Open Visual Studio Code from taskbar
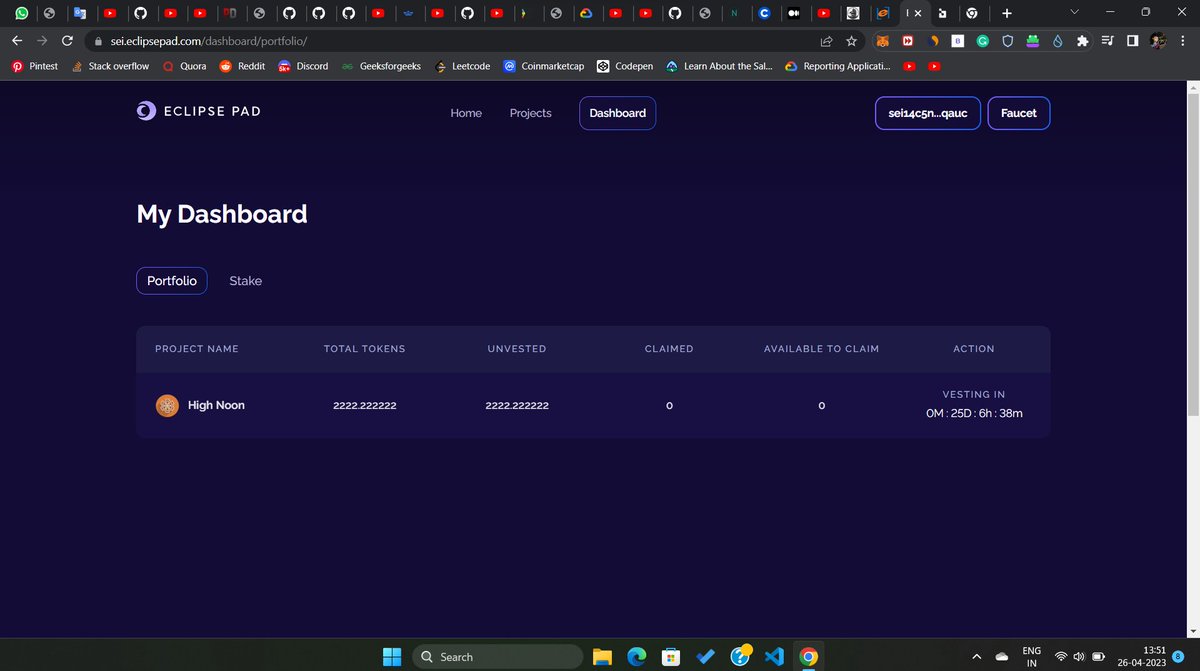This screenshot has width=1200, height=671. [x=774, y=656]
